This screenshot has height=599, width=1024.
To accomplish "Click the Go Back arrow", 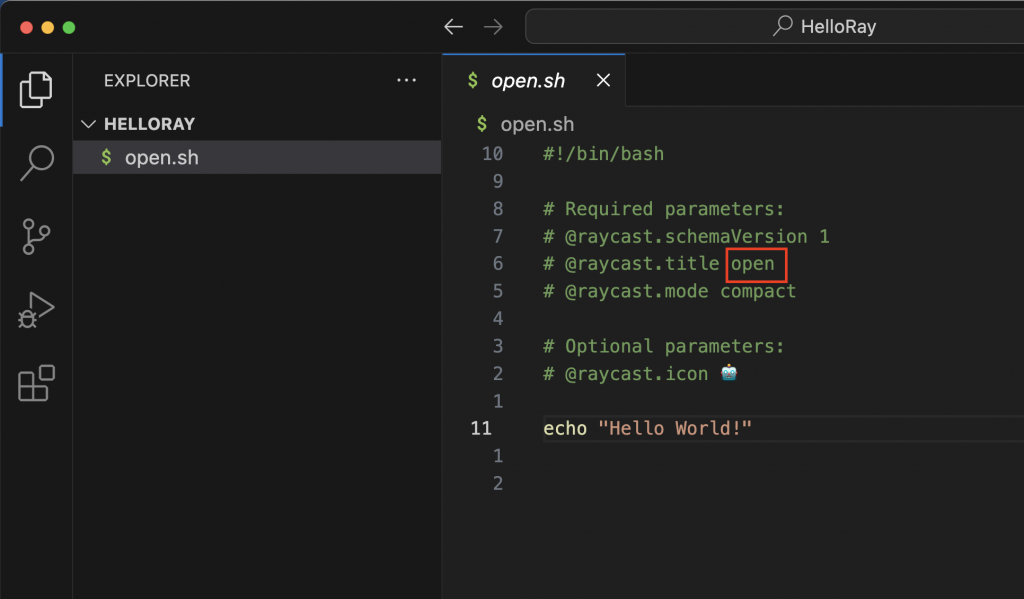I will point(453,27).
